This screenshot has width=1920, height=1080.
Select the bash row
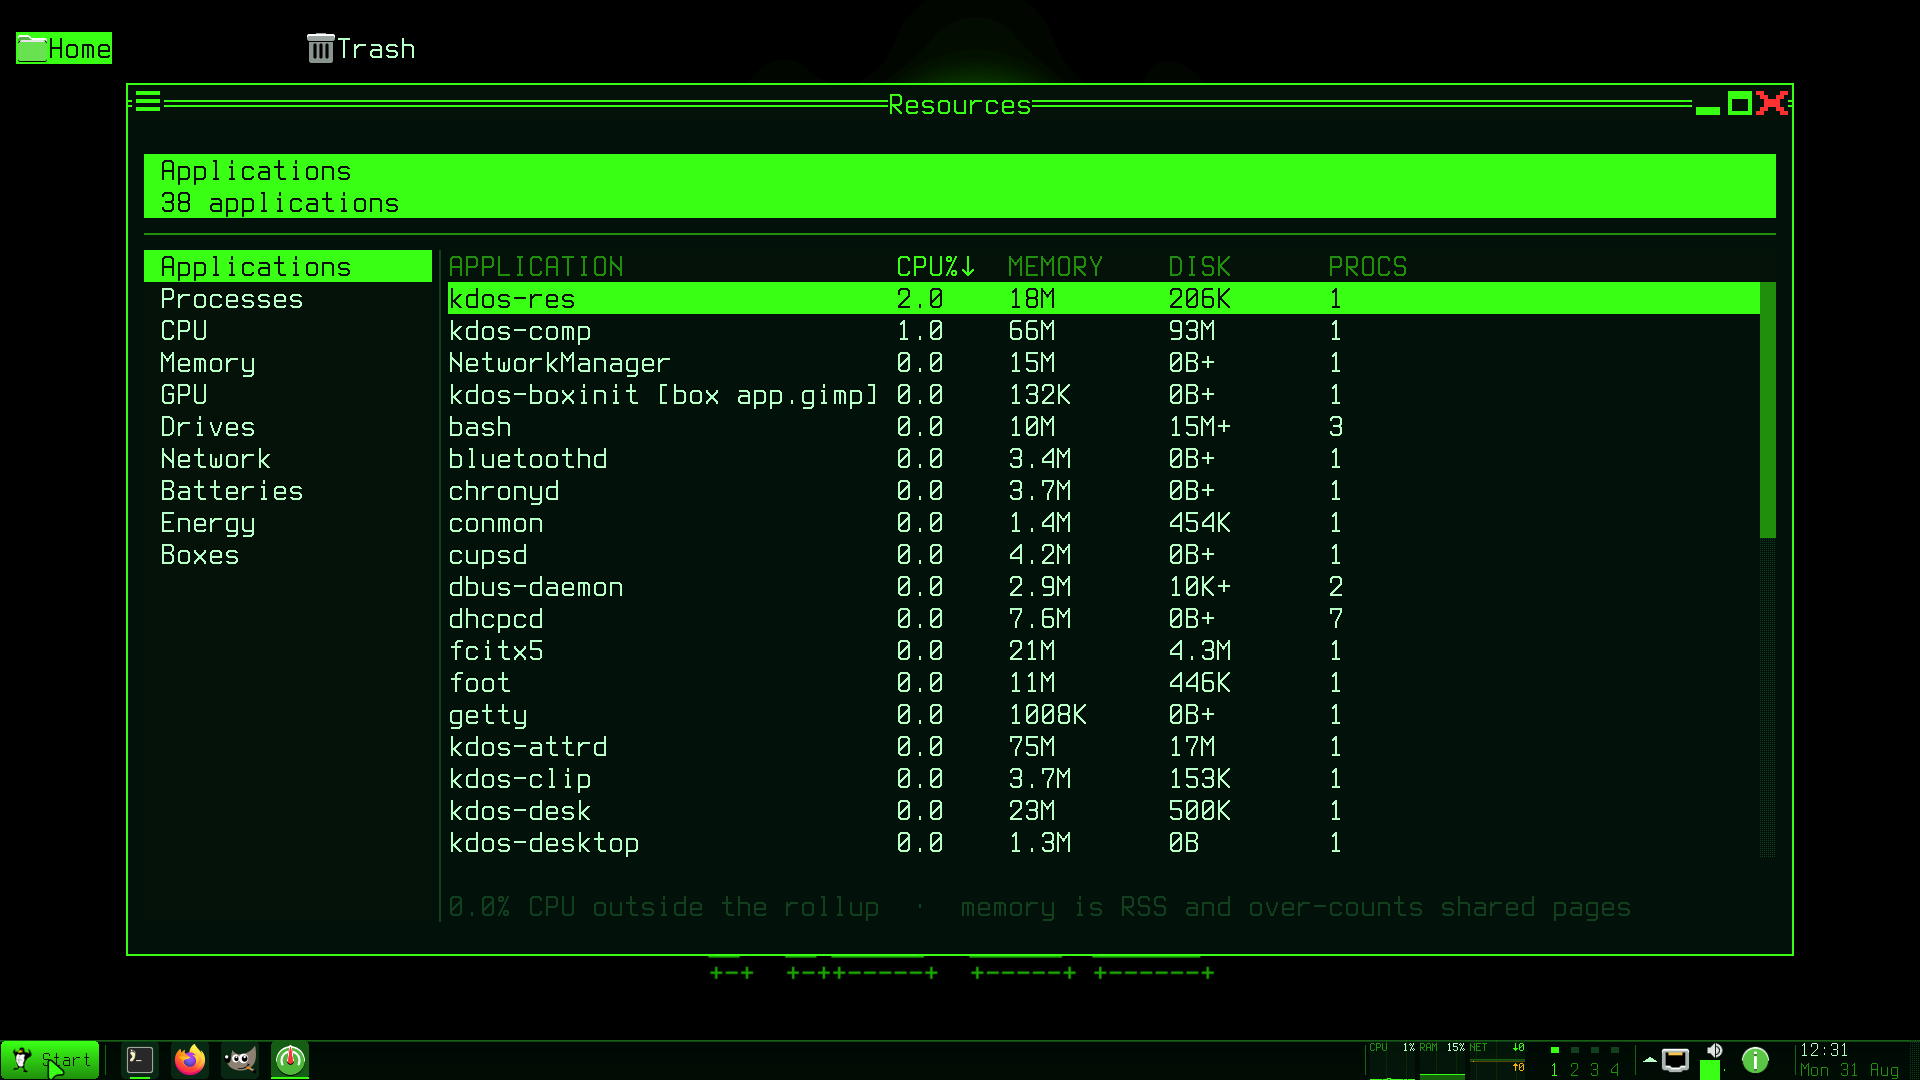click(x=1104, y=426)
